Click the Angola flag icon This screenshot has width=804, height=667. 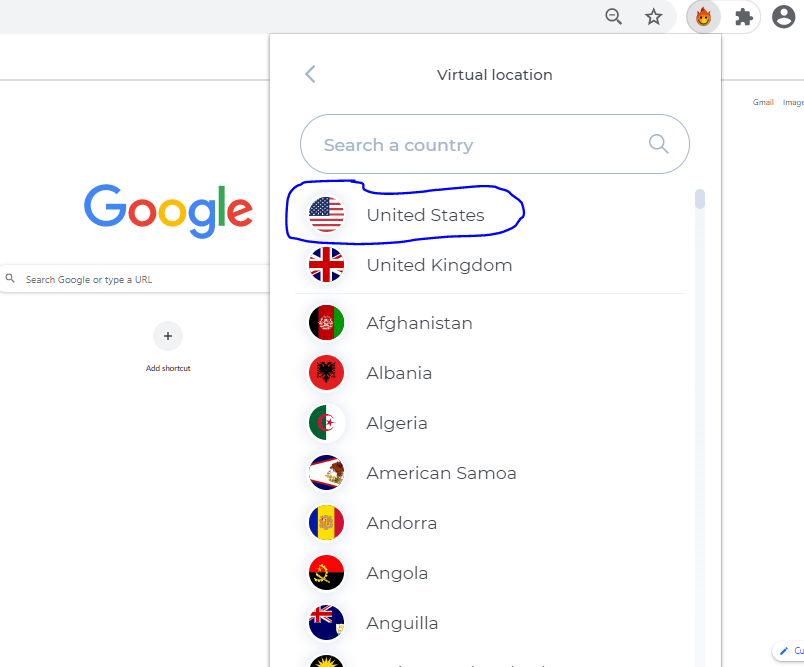click(326, 573)
